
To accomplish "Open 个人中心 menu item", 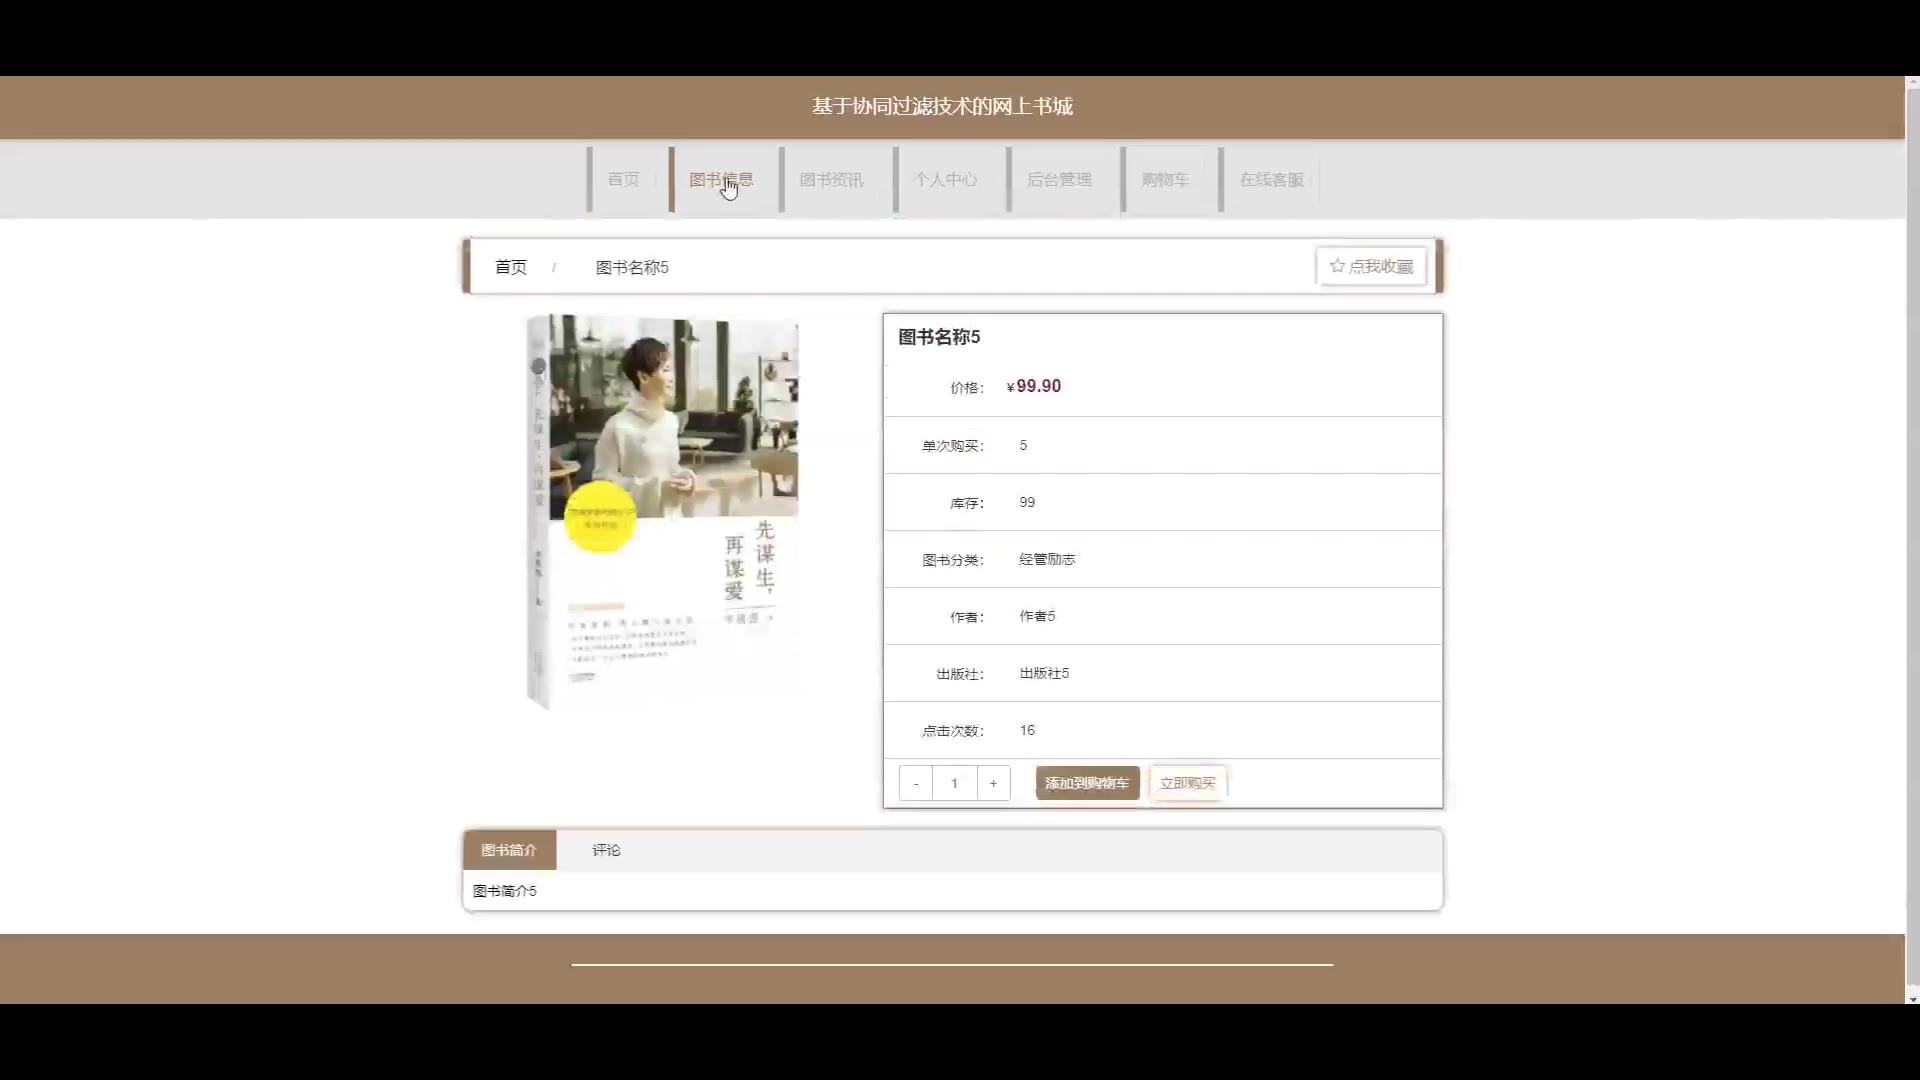I will coord(946,180).
